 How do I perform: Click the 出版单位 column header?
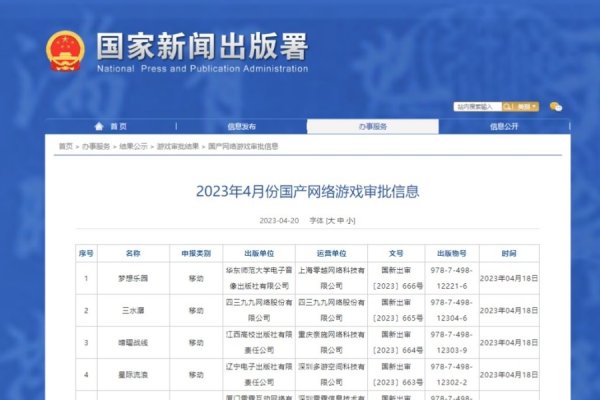click(x=259, y=253)
